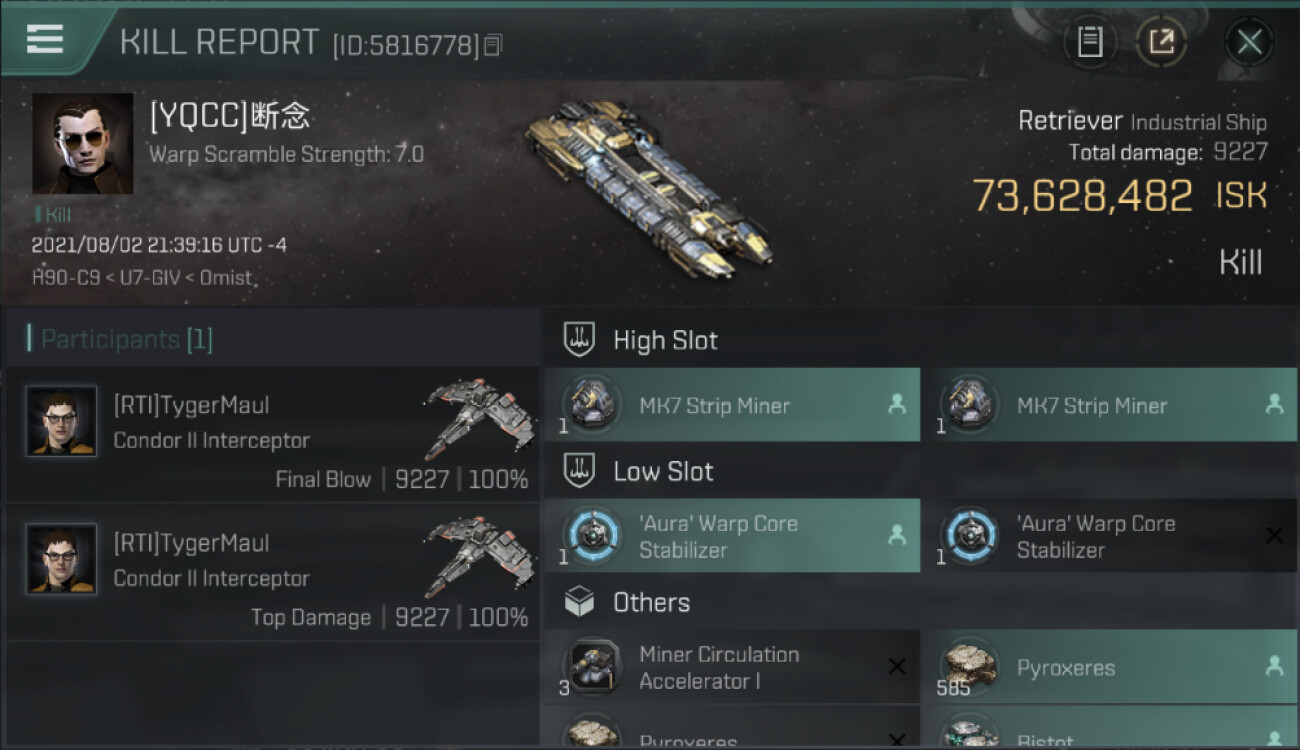Select the Pyroxeres stack of 585
This screenshot has height=750, width=1300.
click(1110, 667)
